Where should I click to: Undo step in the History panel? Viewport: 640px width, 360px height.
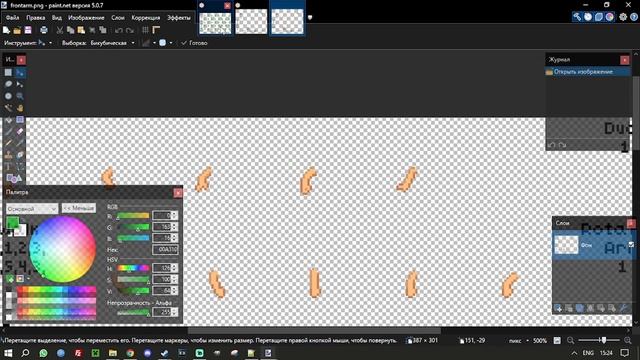(552, 145)
